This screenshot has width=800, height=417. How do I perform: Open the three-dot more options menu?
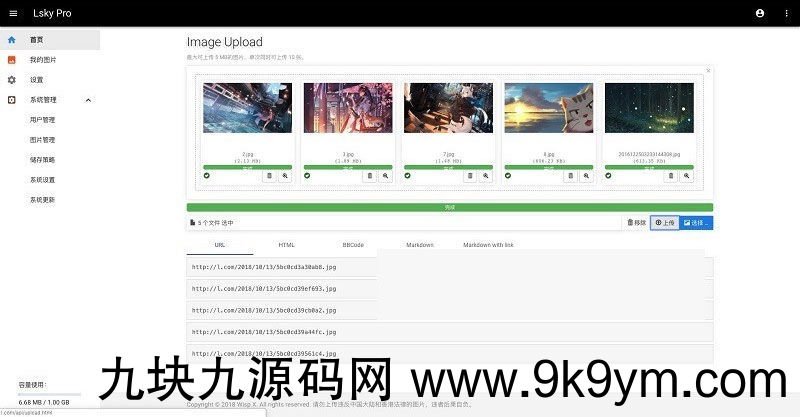(x=786, y=13)
